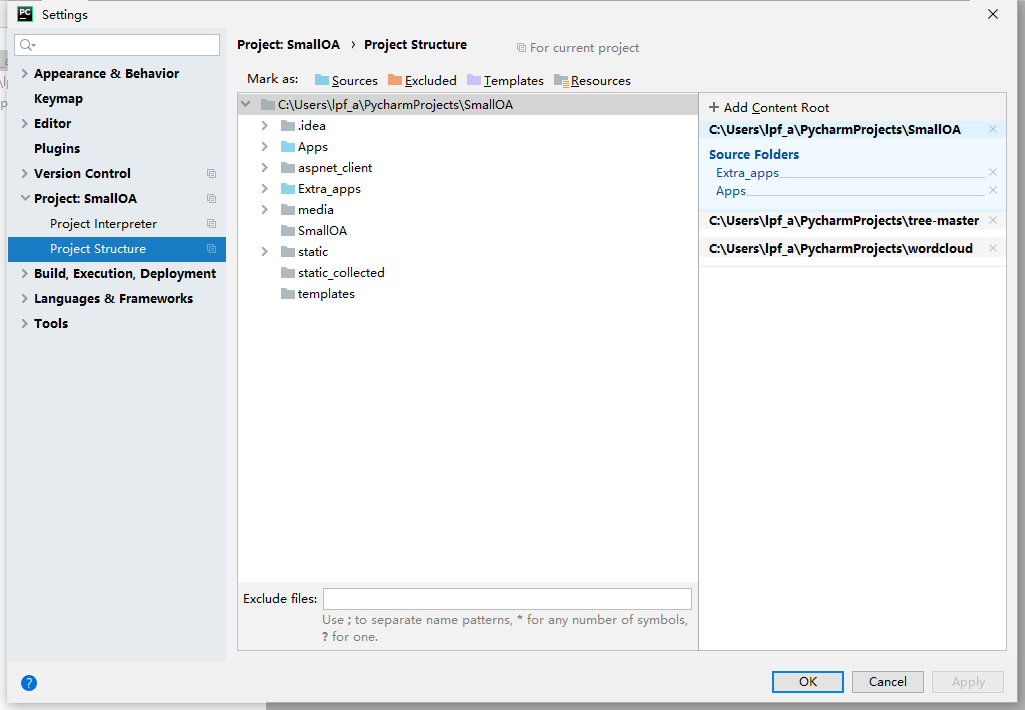Expand the aspnet_client folder node
The image size is (1025, 710).
click(x=265, y=167)
